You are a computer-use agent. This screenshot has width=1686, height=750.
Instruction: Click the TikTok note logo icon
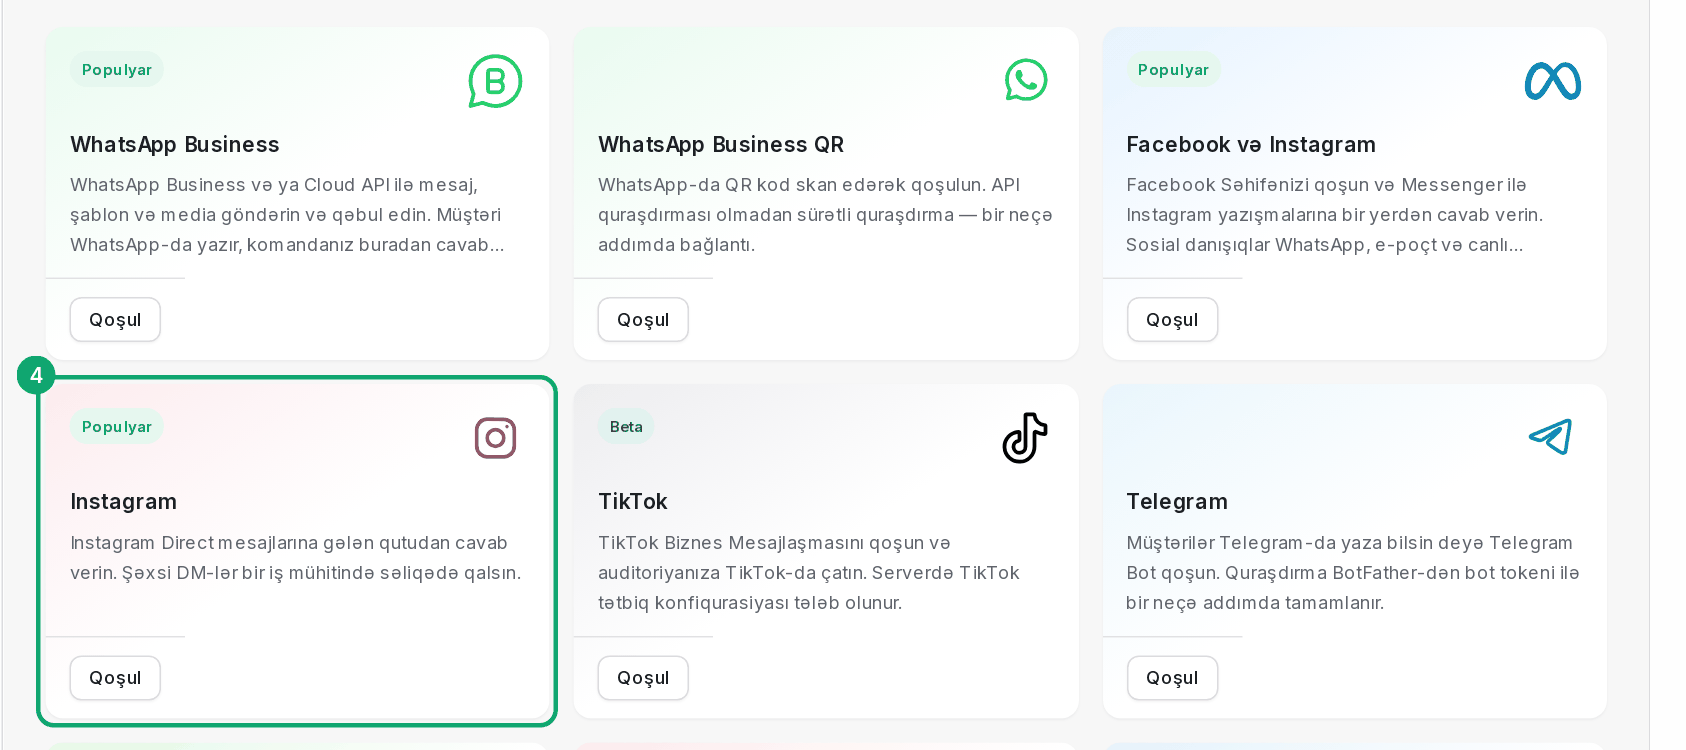(x=1025, y=438)
